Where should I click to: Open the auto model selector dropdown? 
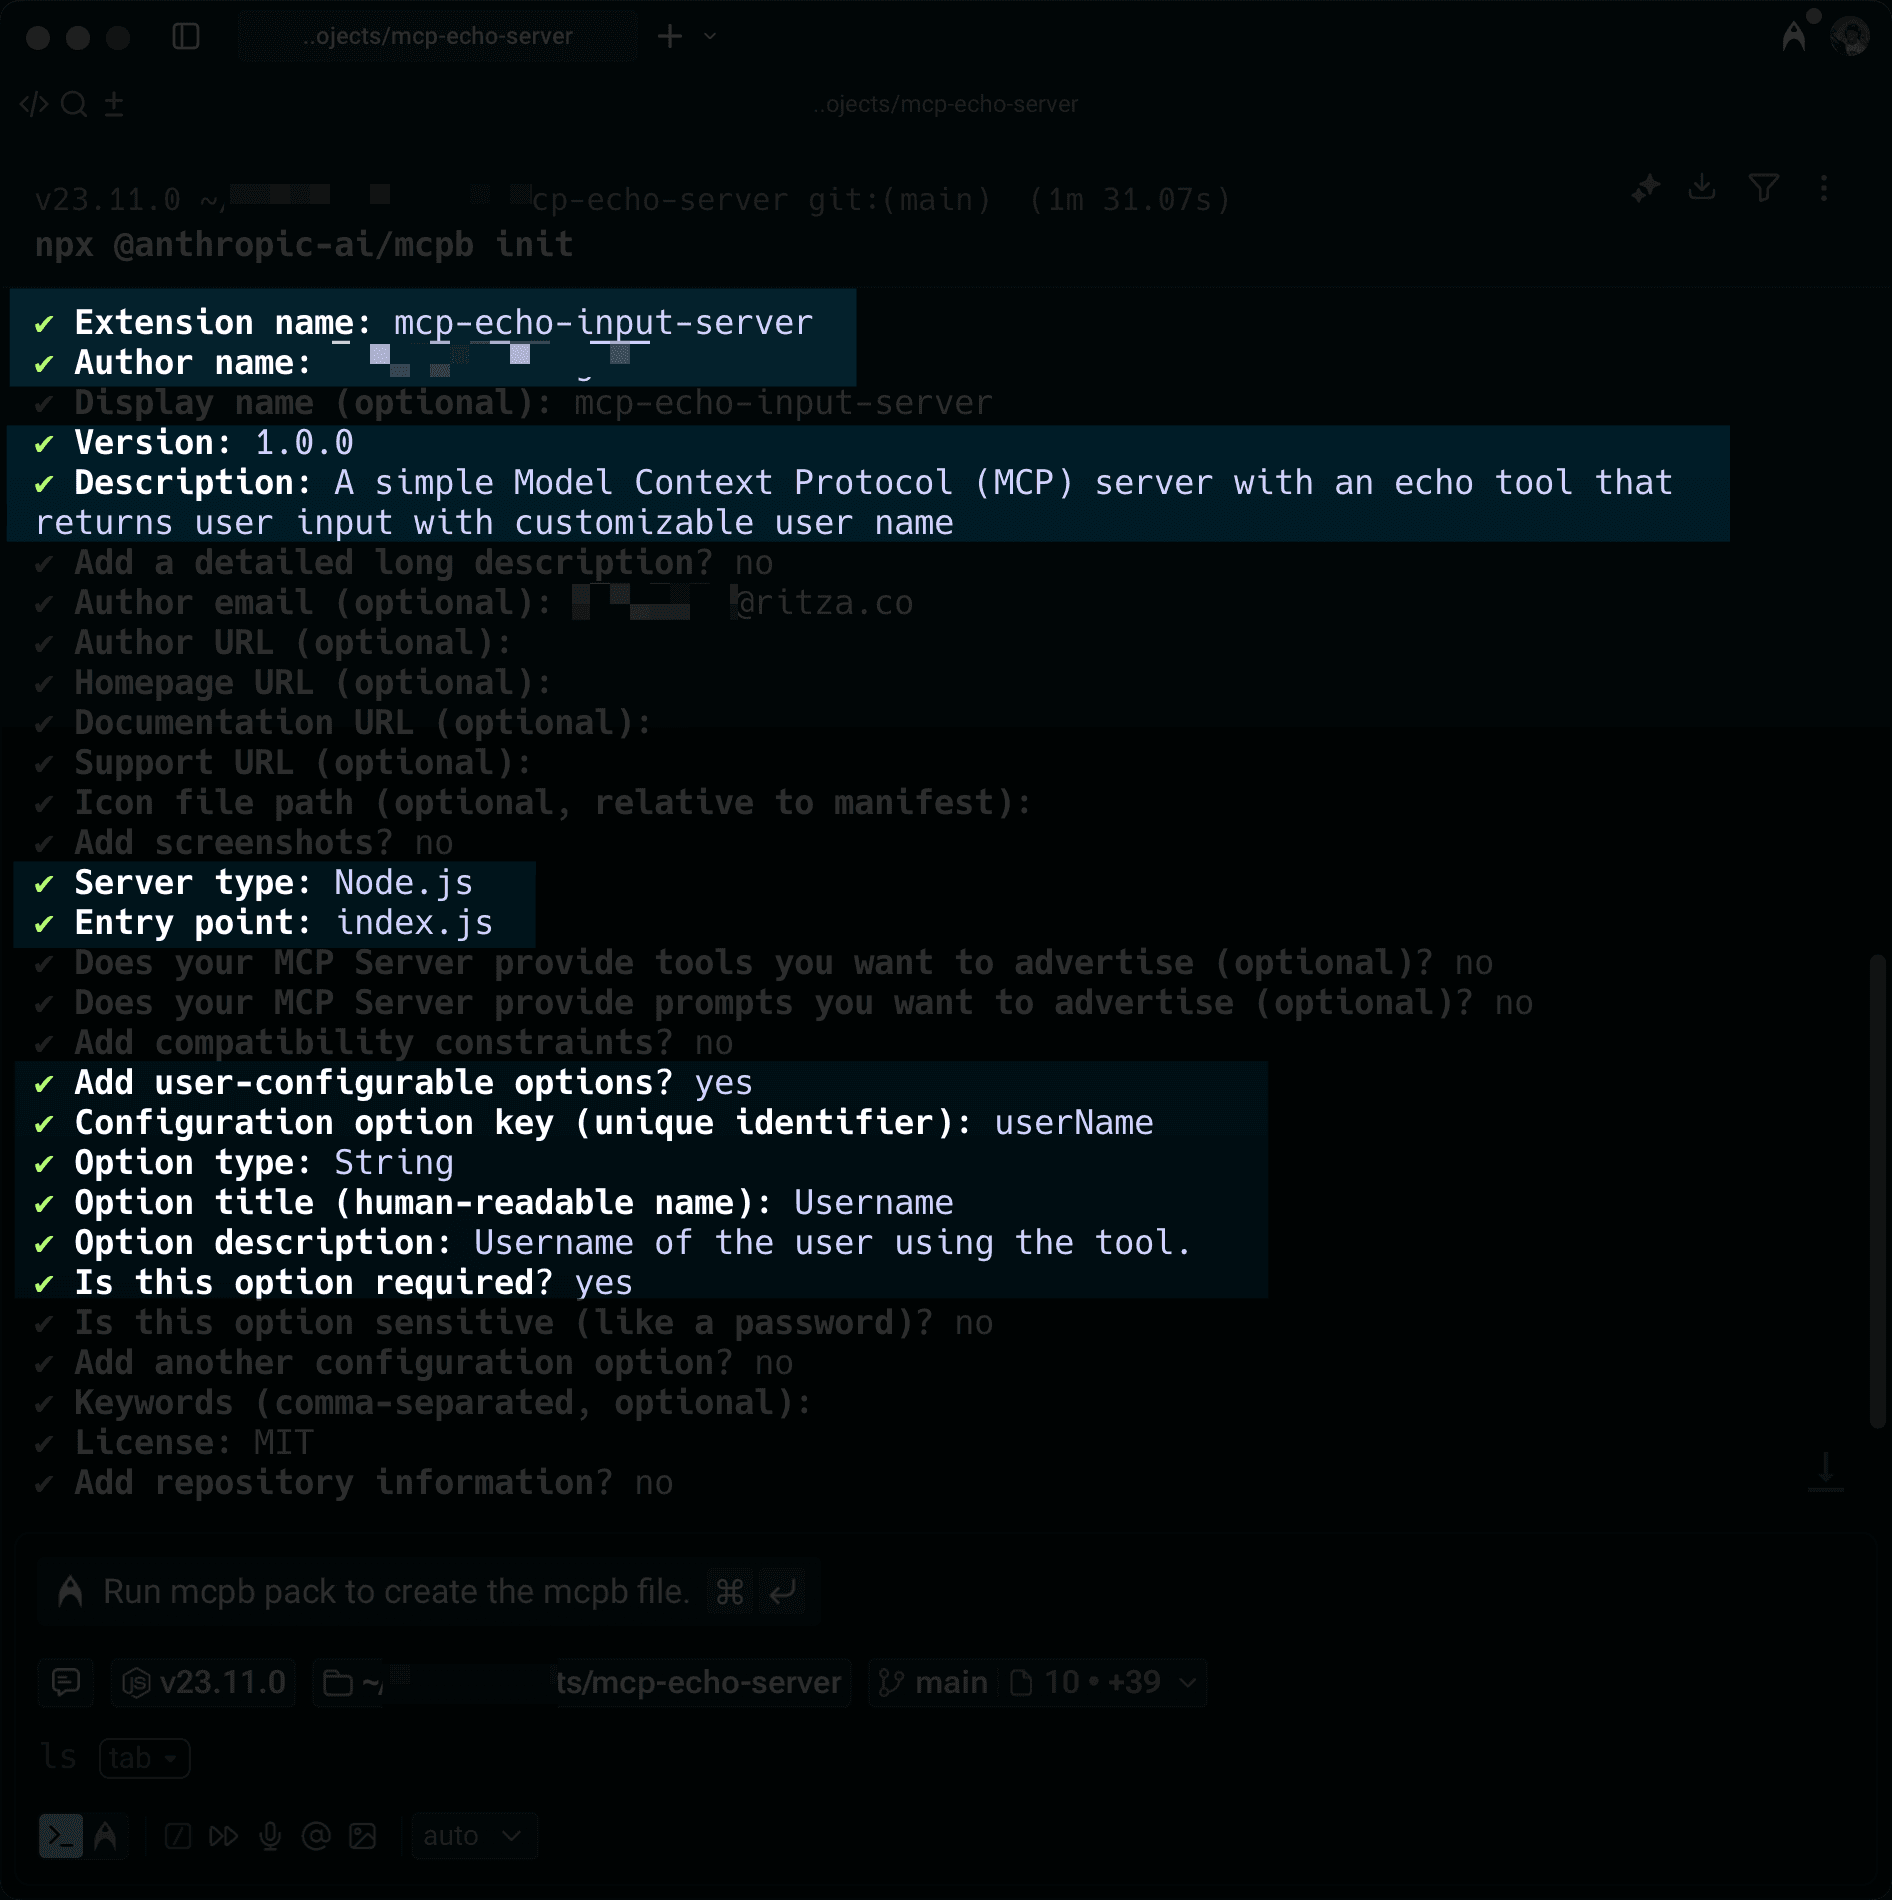click(473, 1835)
